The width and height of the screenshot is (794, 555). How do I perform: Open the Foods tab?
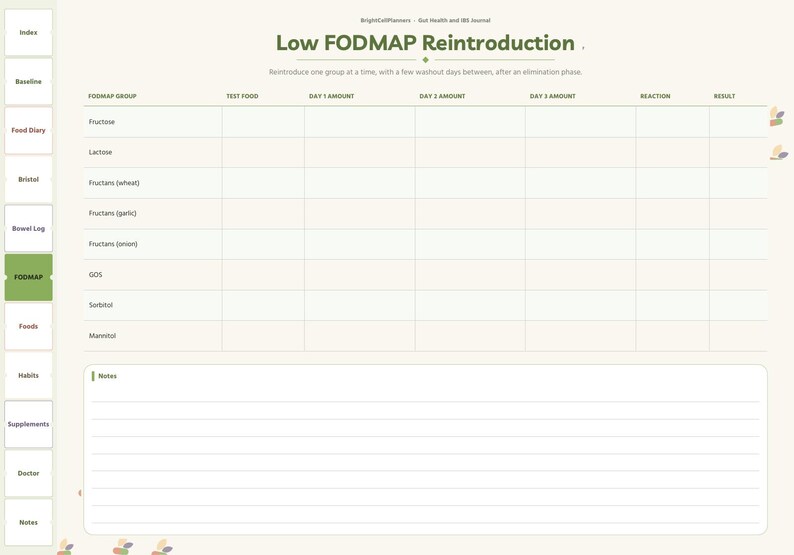(x=28, y=326)
